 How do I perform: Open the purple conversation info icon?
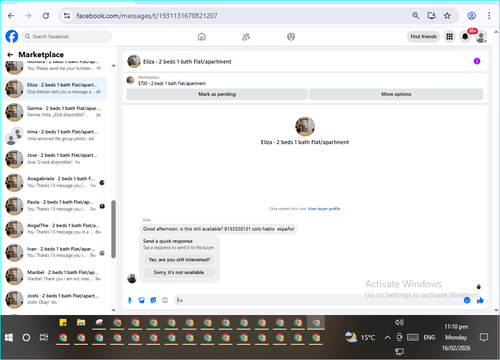tap(477, 61)
